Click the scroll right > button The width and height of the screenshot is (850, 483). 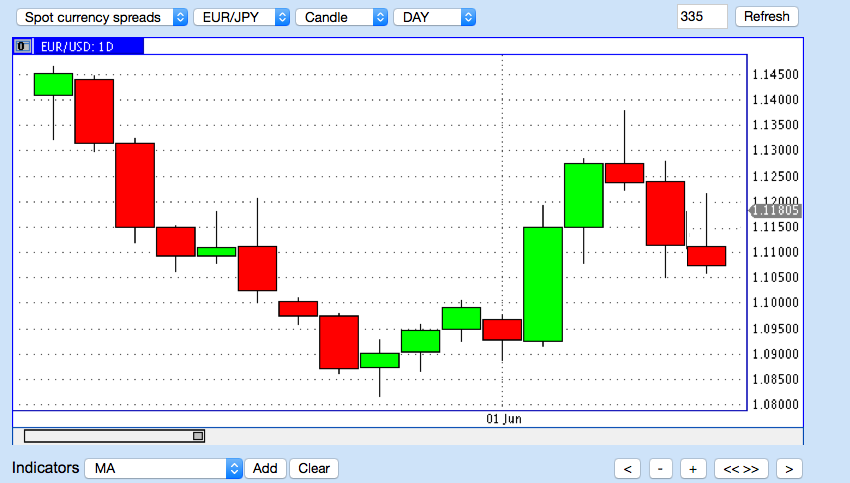789,469
